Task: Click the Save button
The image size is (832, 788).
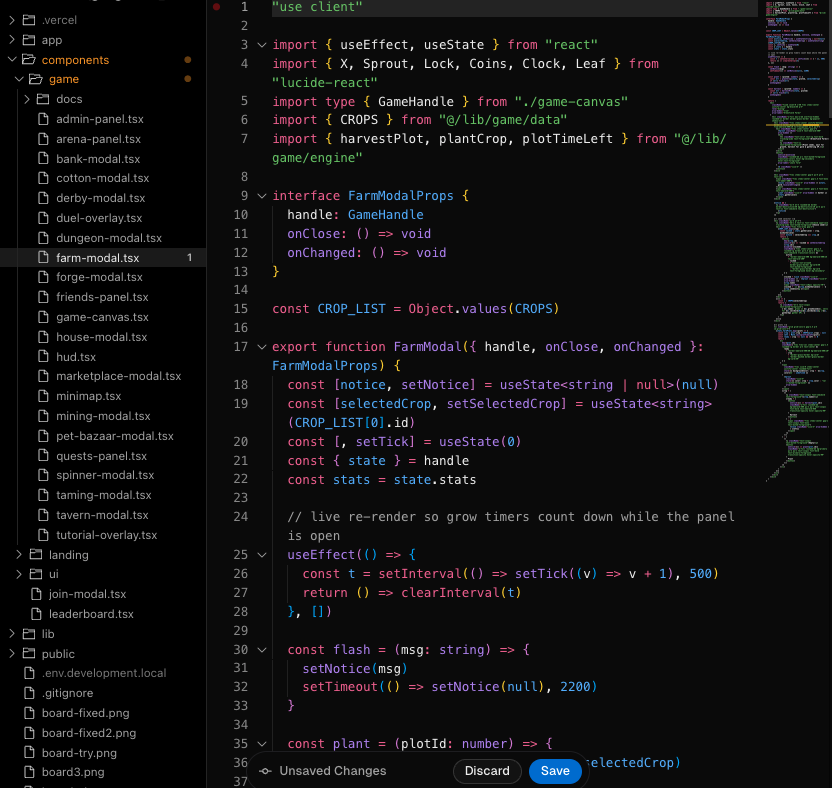Action: pyautogui.click(x=555, y=771)
